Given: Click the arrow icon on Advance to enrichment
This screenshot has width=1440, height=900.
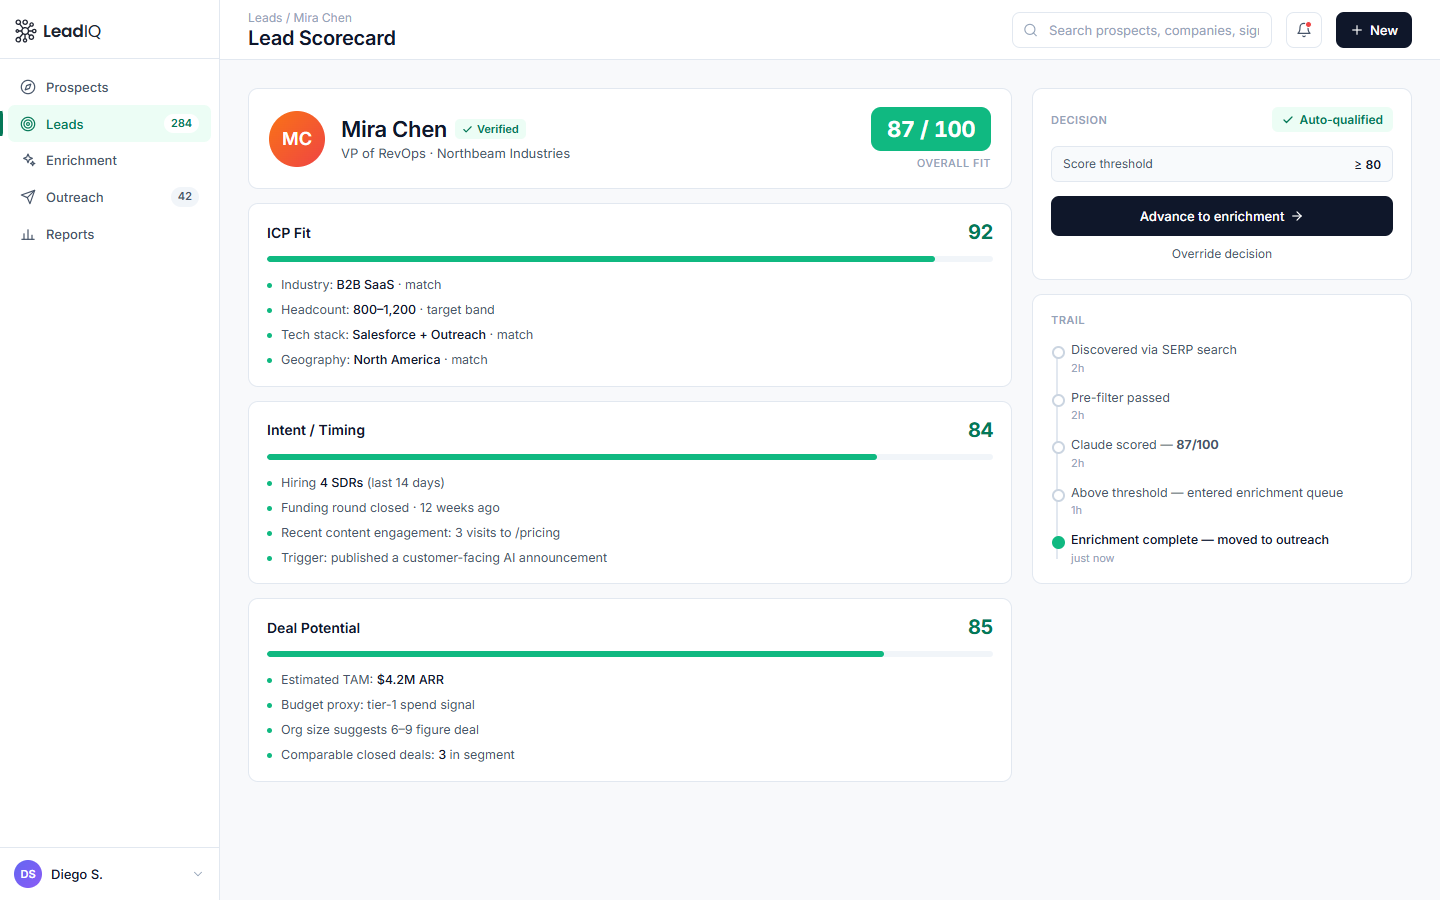Looking at the screenshot, I should pyautogui.click(x=1297, y=216).
